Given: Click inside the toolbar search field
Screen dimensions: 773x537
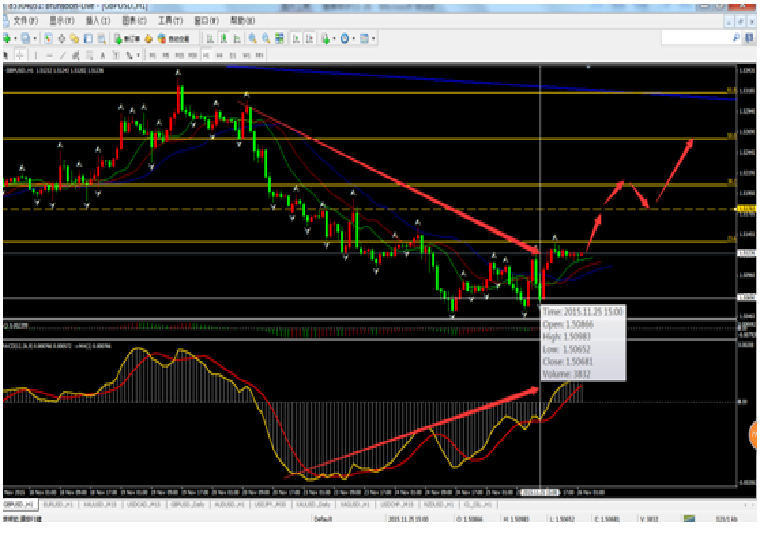Looking at the screenshot, I should (x=696, y=37).
